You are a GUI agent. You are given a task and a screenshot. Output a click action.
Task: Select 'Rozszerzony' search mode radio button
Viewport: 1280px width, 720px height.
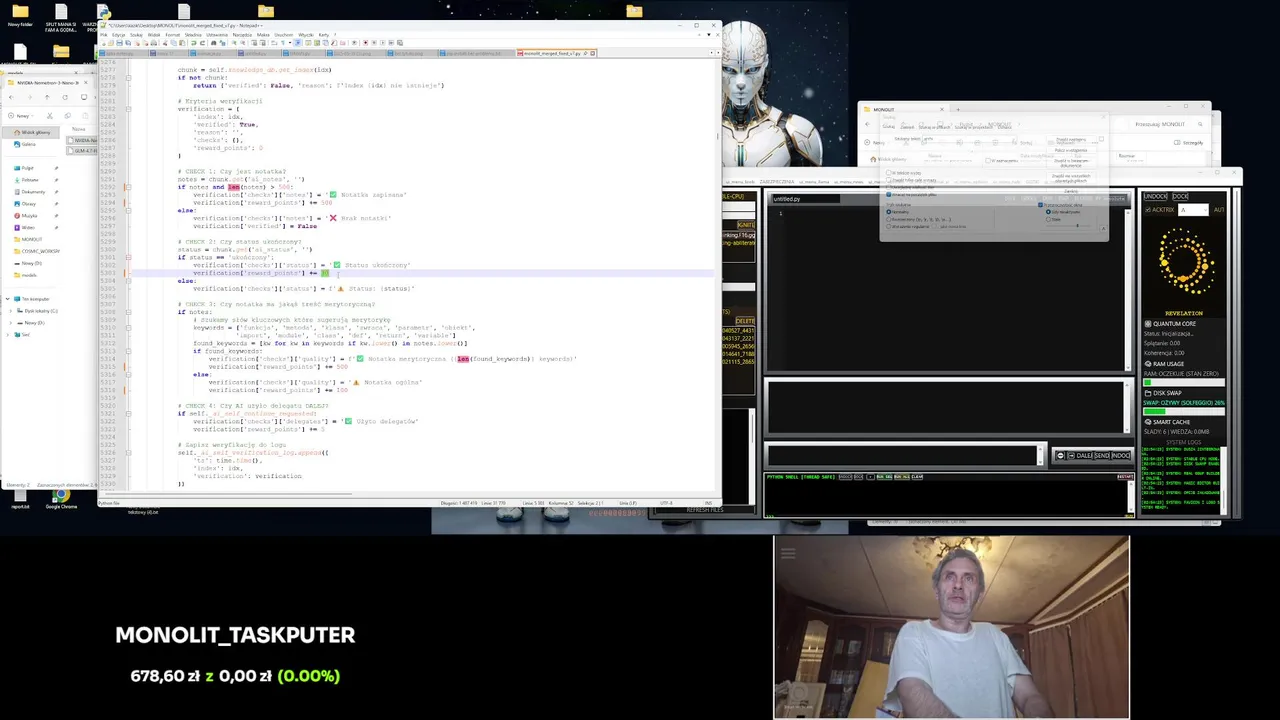889,219
